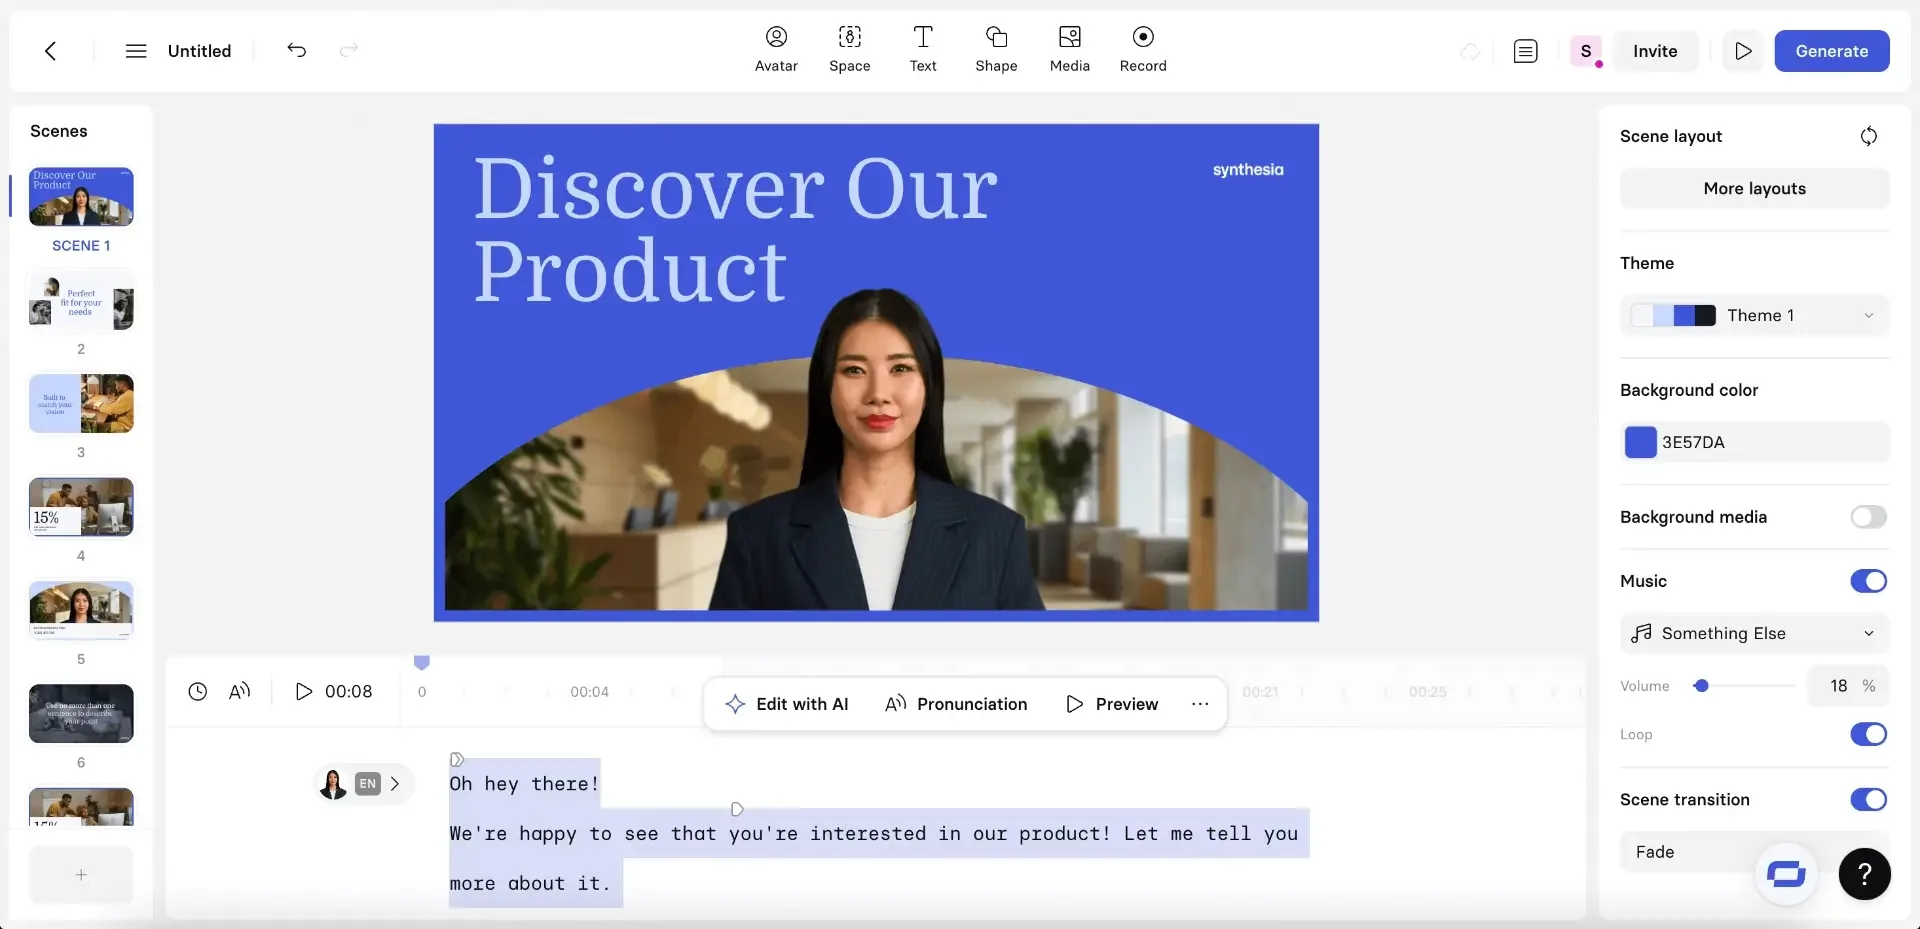
Task: Click Preview in script toolbar
Action: [1112, 704]
